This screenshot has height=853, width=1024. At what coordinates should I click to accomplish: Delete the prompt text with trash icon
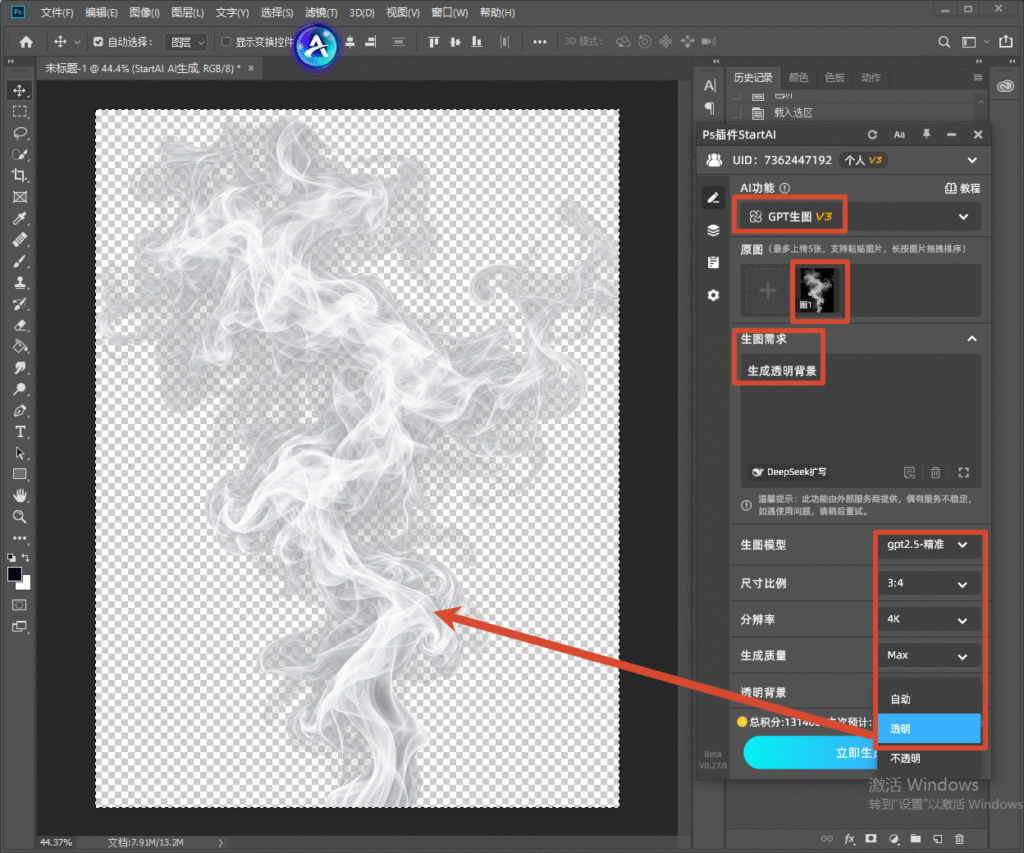[935, 472]
